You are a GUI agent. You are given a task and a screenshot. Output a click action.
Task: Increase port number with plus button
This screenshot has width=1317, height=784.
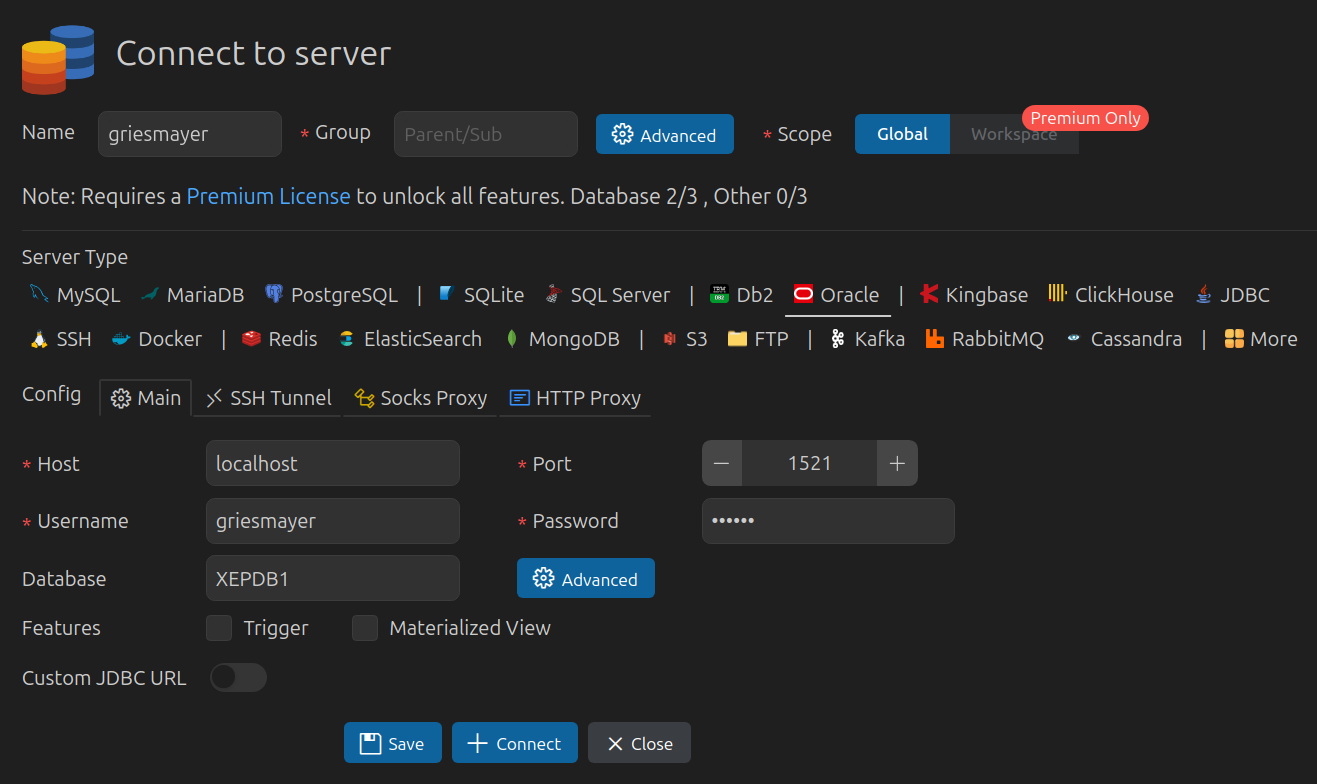pos(897,464)
